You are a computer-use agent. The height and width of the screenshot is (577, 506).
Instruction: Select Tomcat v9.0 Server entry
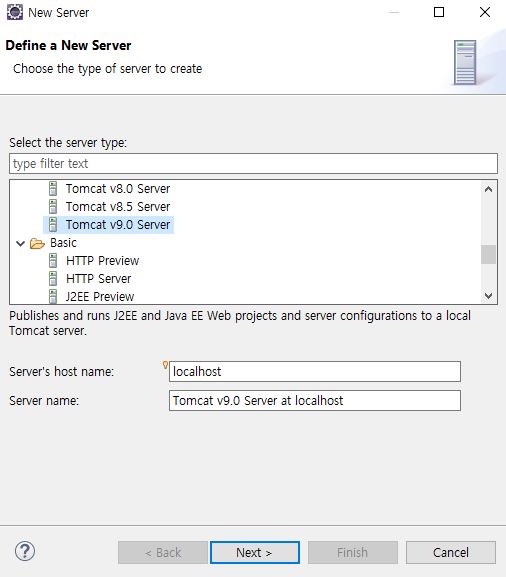pos(118,225)
